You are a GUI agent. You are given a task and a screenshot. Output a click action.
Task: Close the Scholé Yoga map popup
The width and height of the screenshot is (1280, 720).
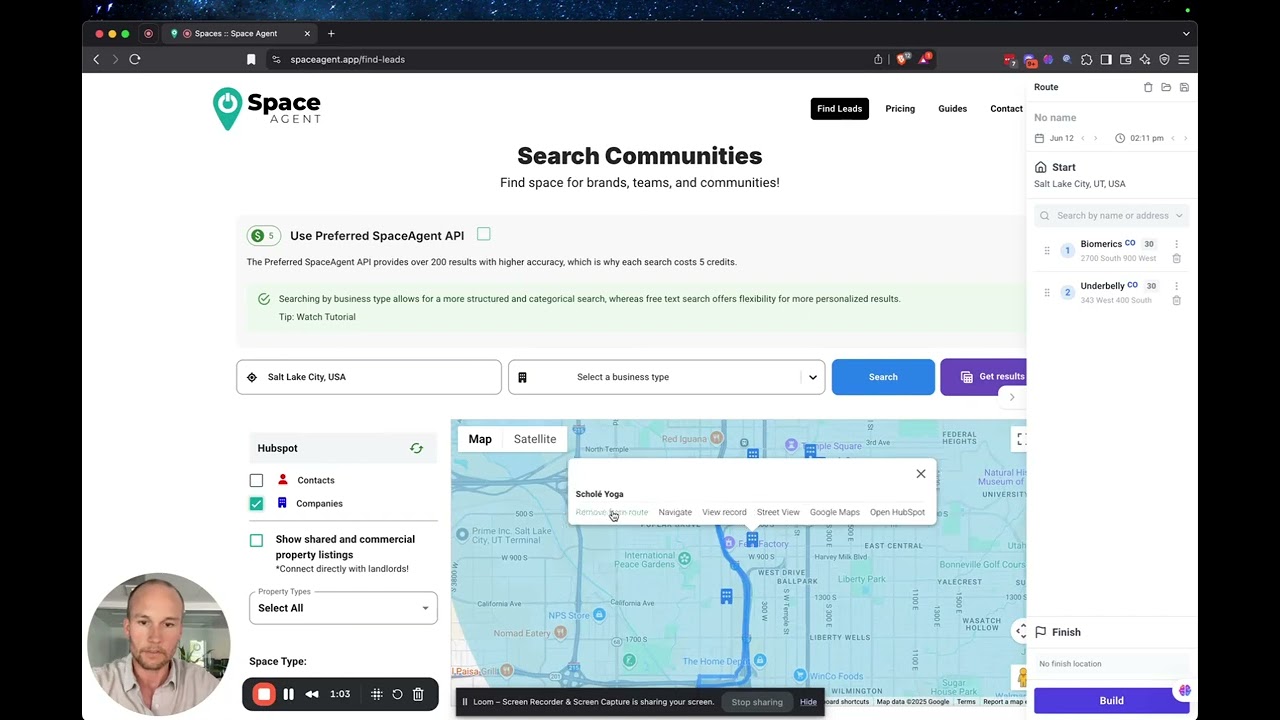(x=921, y=474)
